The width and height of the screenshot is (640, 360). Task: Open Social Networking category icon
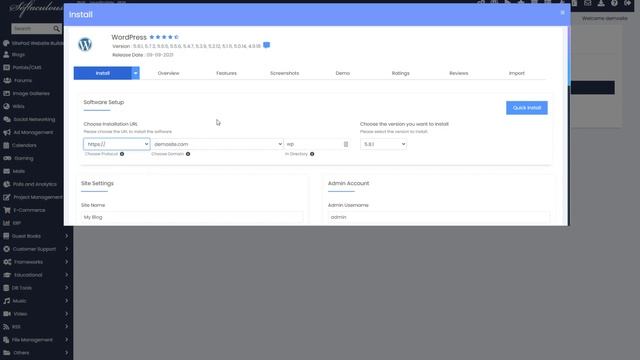[7, 119]
